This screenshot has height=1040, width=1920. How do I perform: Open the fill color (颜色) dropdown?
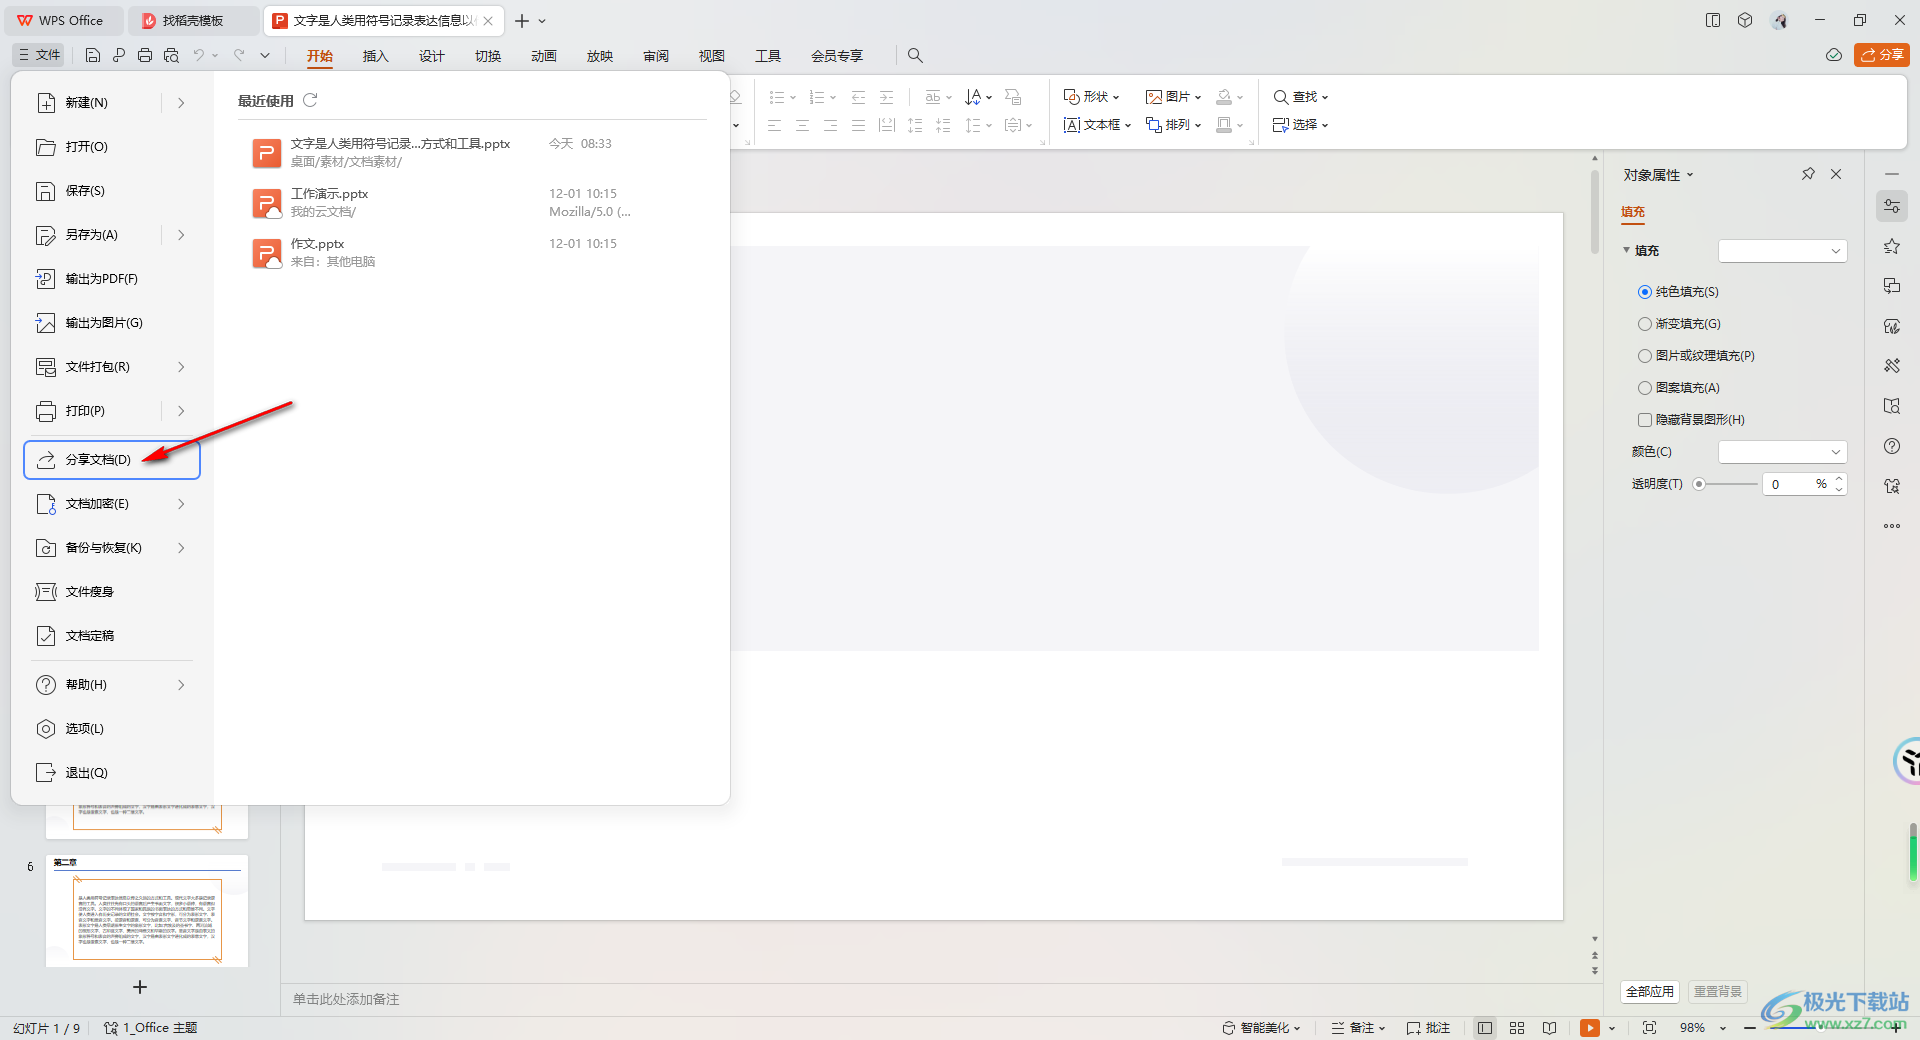1782,452
